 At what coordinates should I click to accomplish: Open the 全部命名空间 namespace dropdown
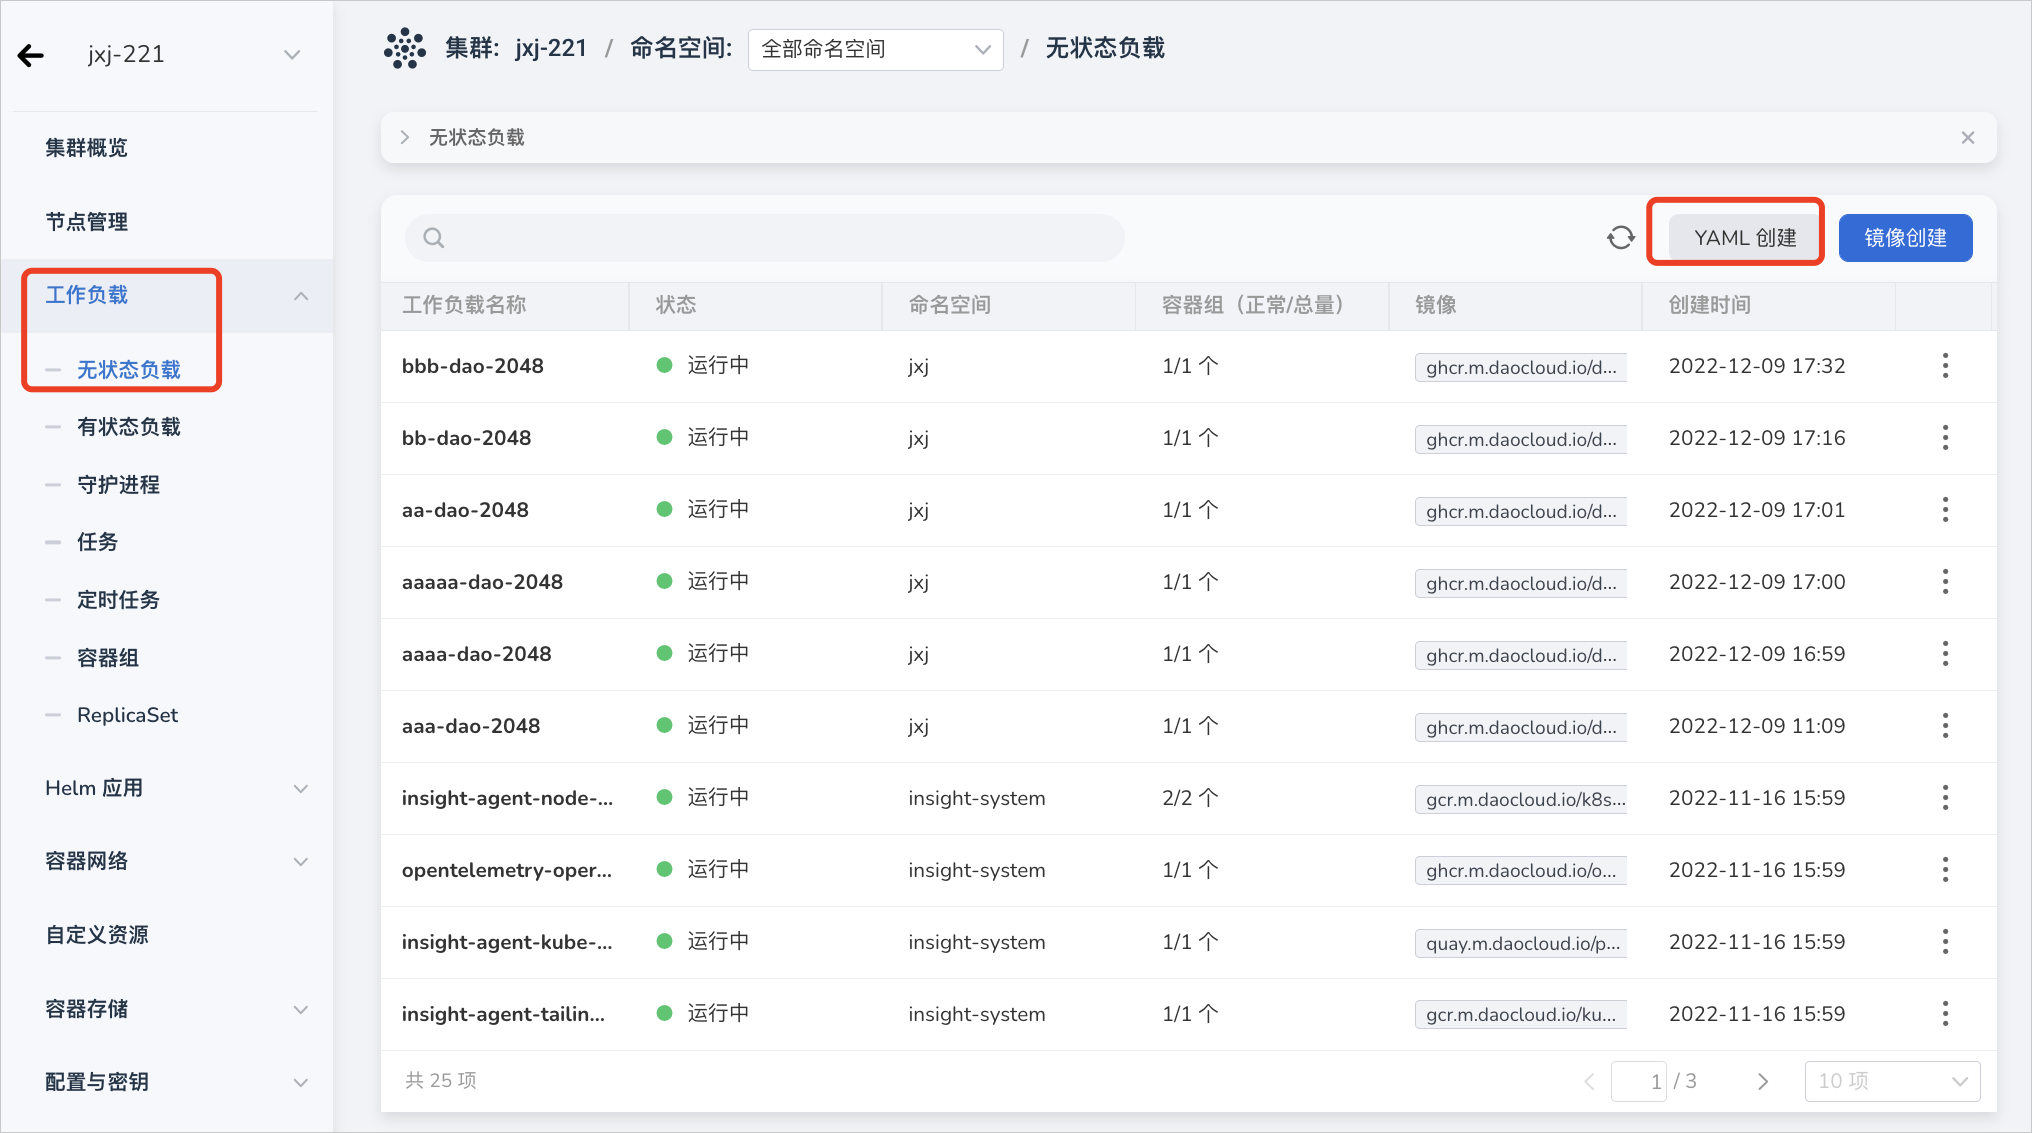click(x=875, y=49)
